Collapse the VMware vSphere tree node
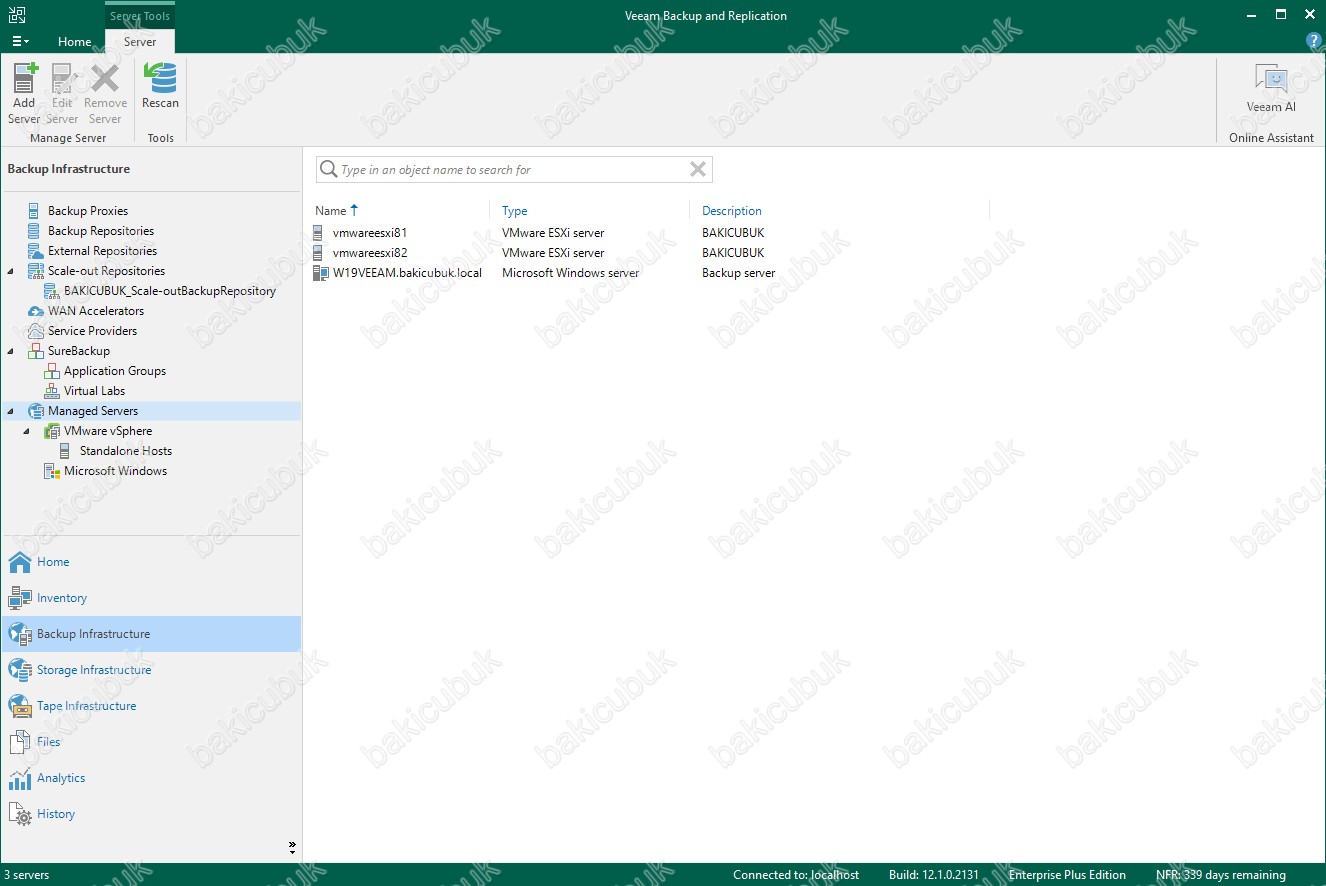This screenshot has width=1326, height=886. coord(27,431)
